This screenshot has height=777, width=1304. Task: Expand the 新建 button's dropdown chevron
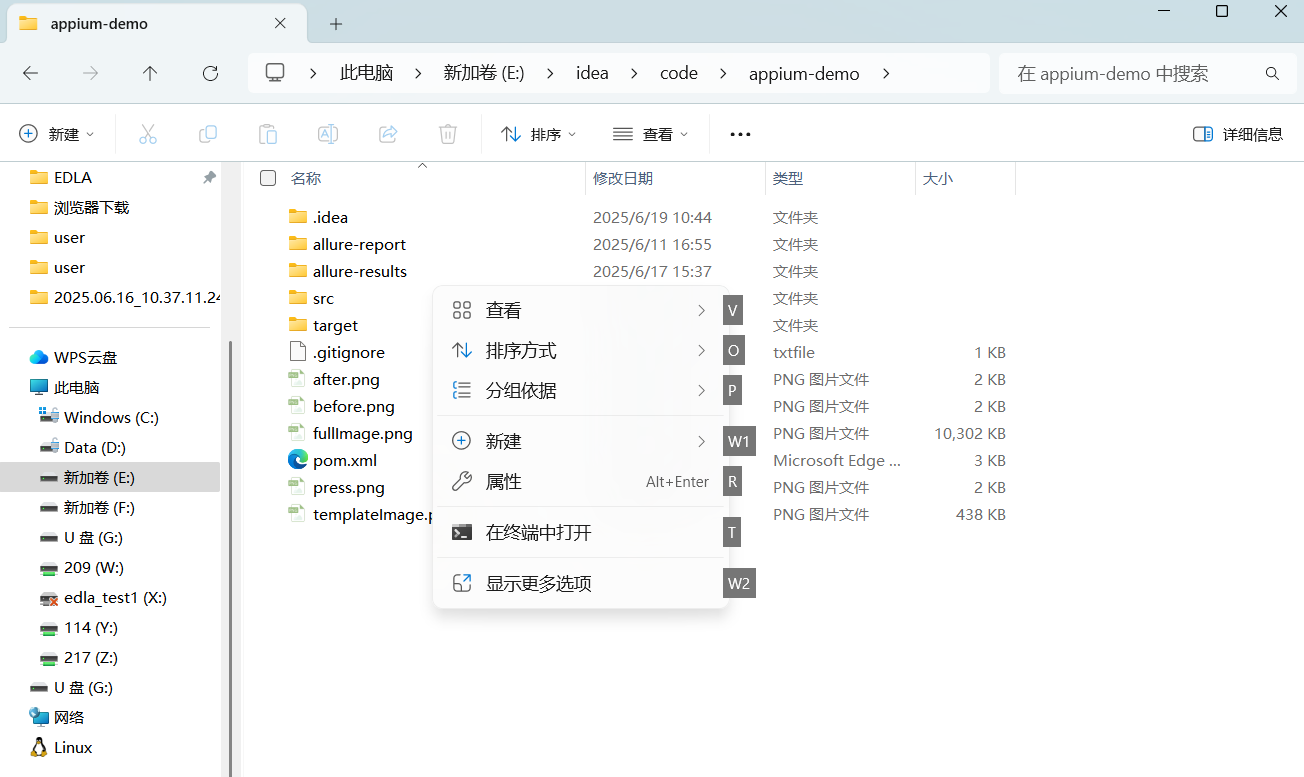pos(88,133)
